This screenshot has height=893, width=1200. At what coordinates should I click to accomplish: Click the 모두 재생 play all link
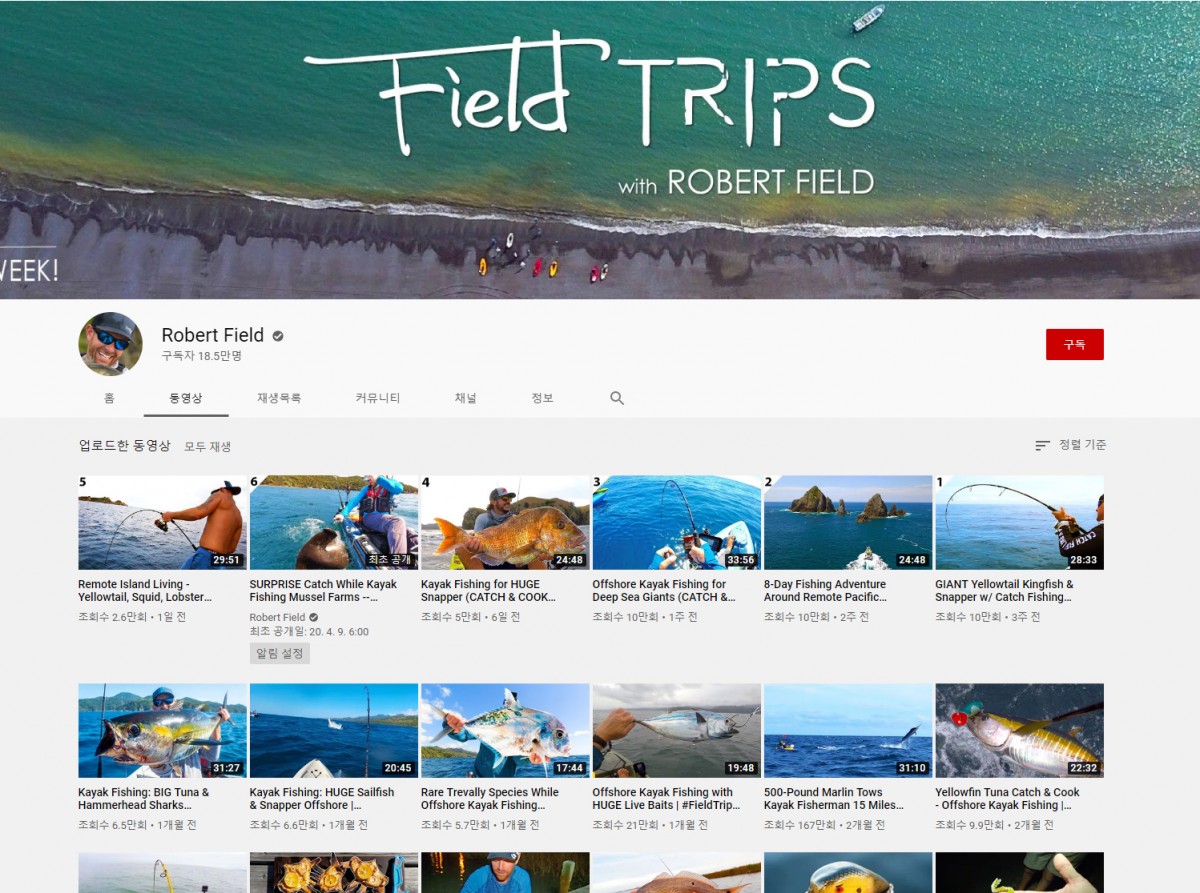(207, 447)
